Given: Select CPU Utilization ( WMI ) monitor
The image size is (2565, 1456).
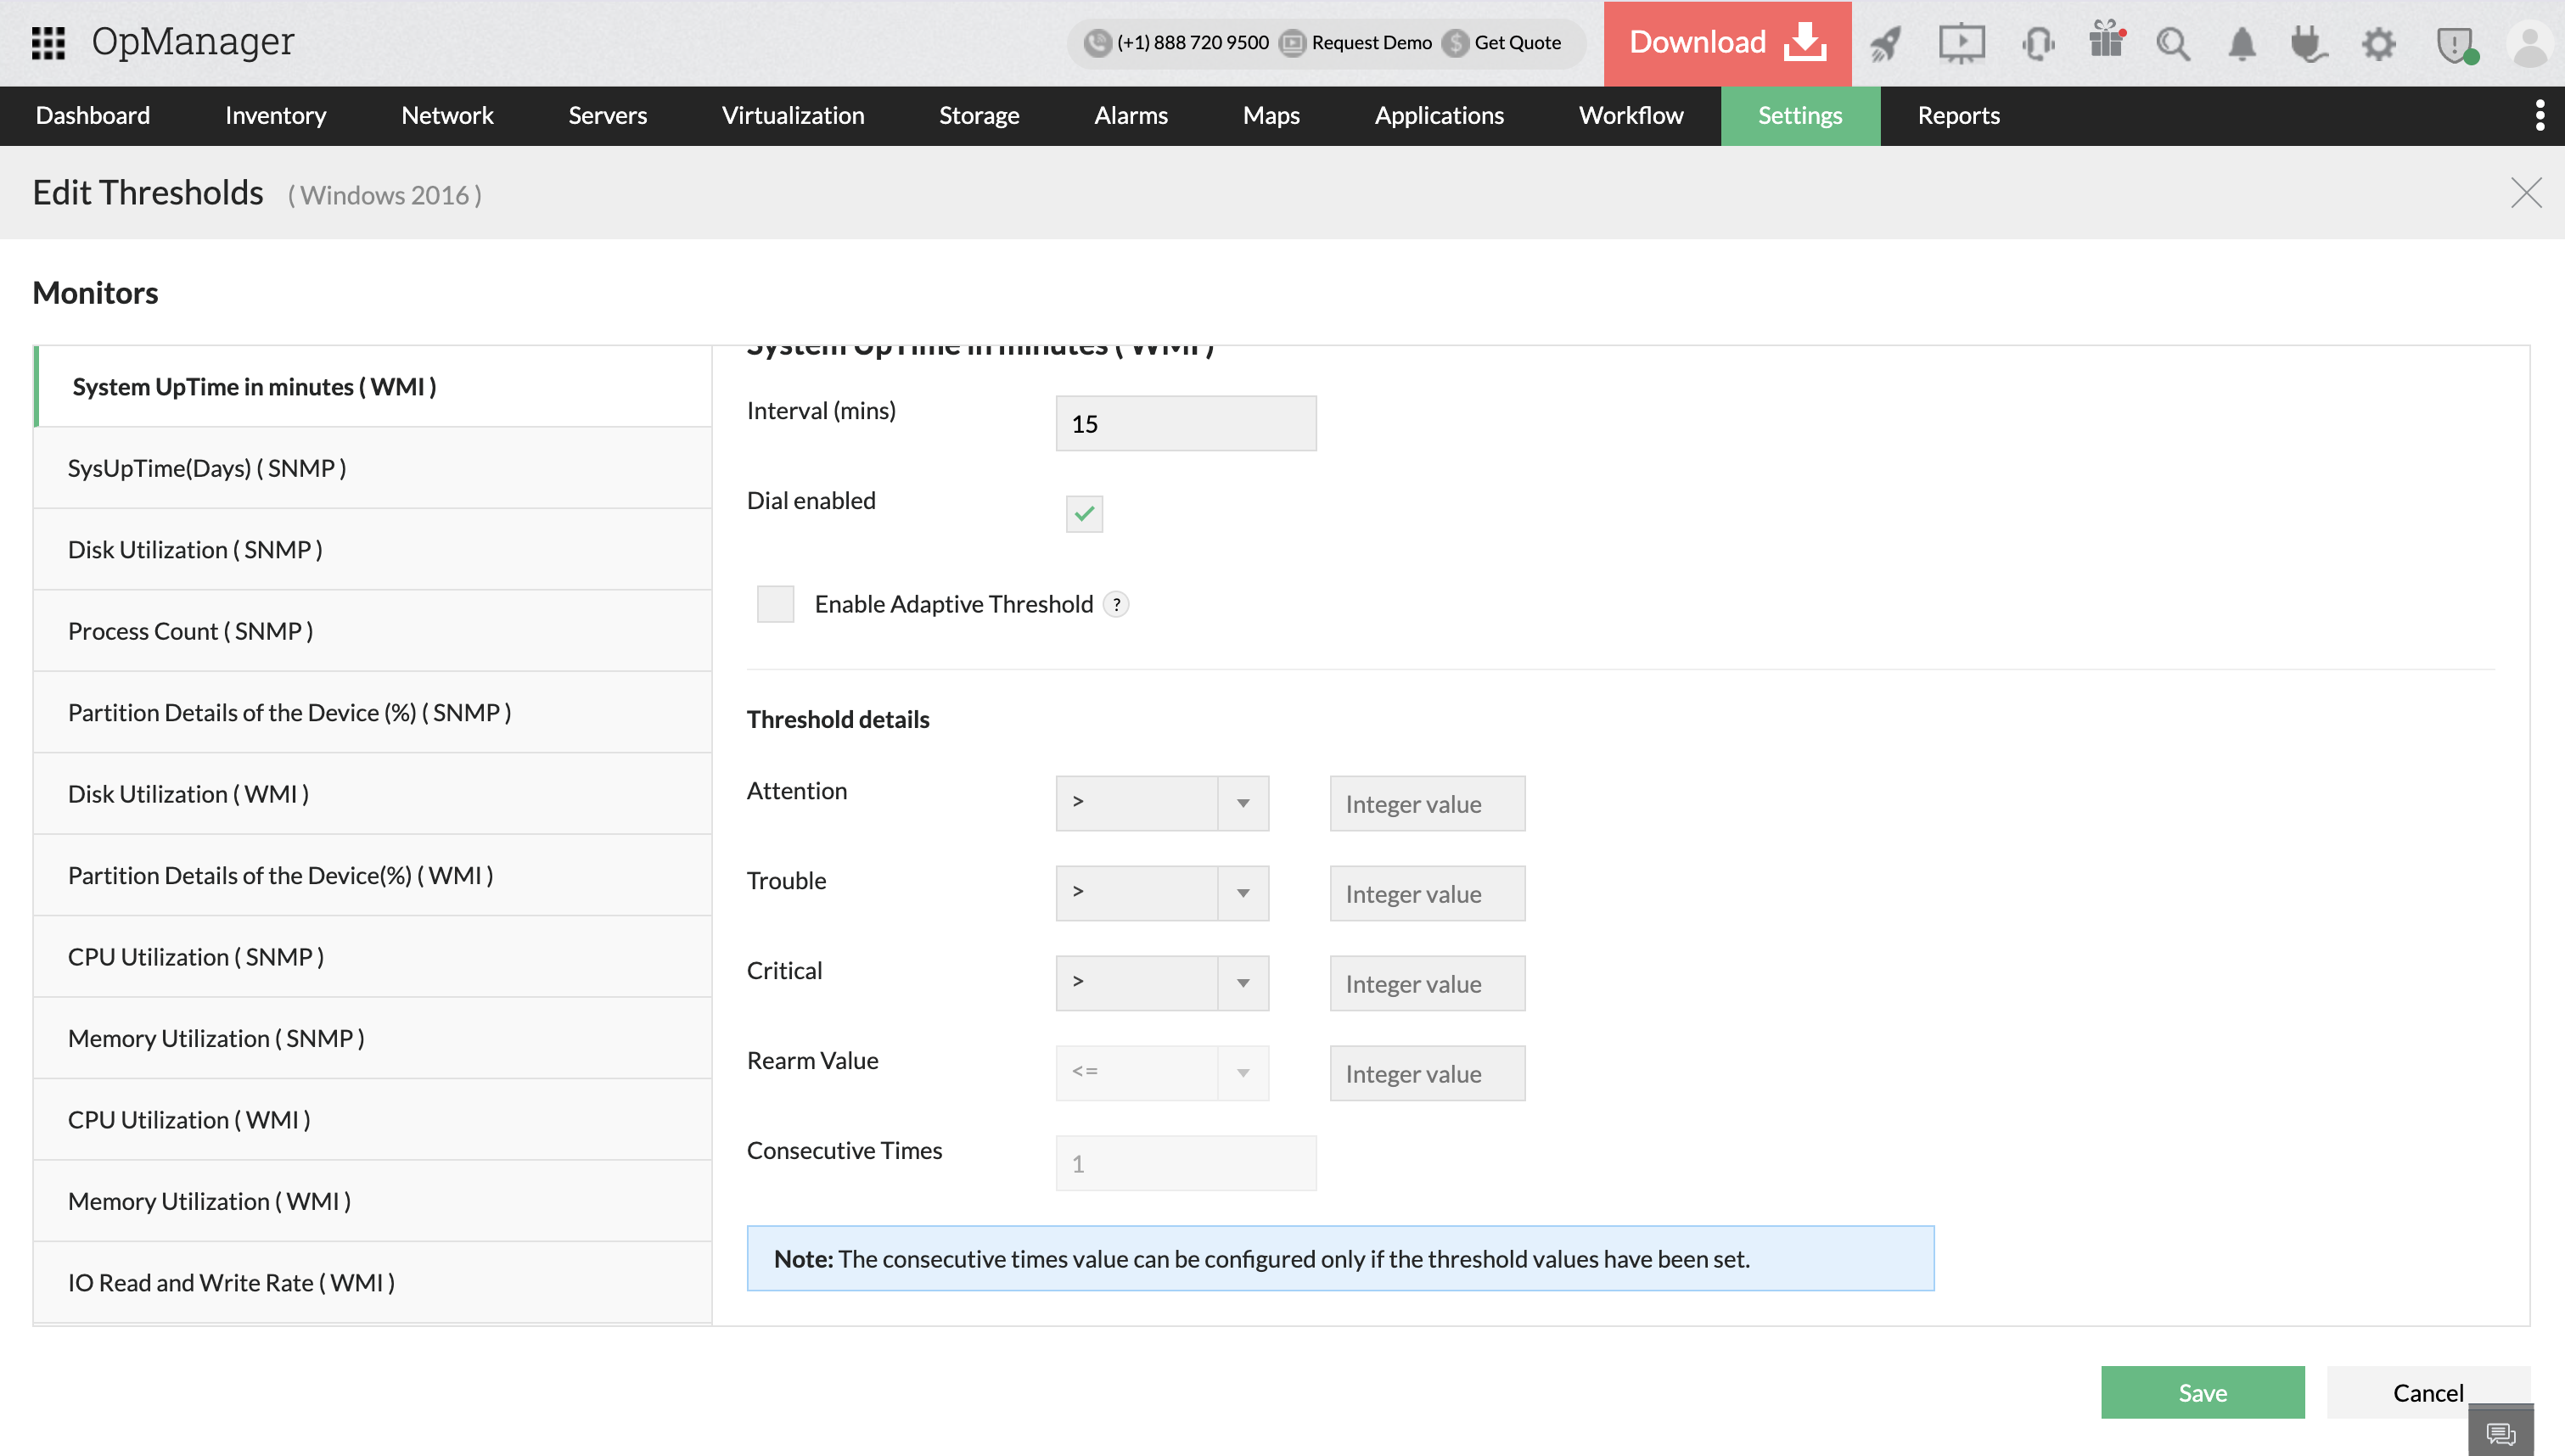Looking at the screenshot, I should coord(189,1120).
